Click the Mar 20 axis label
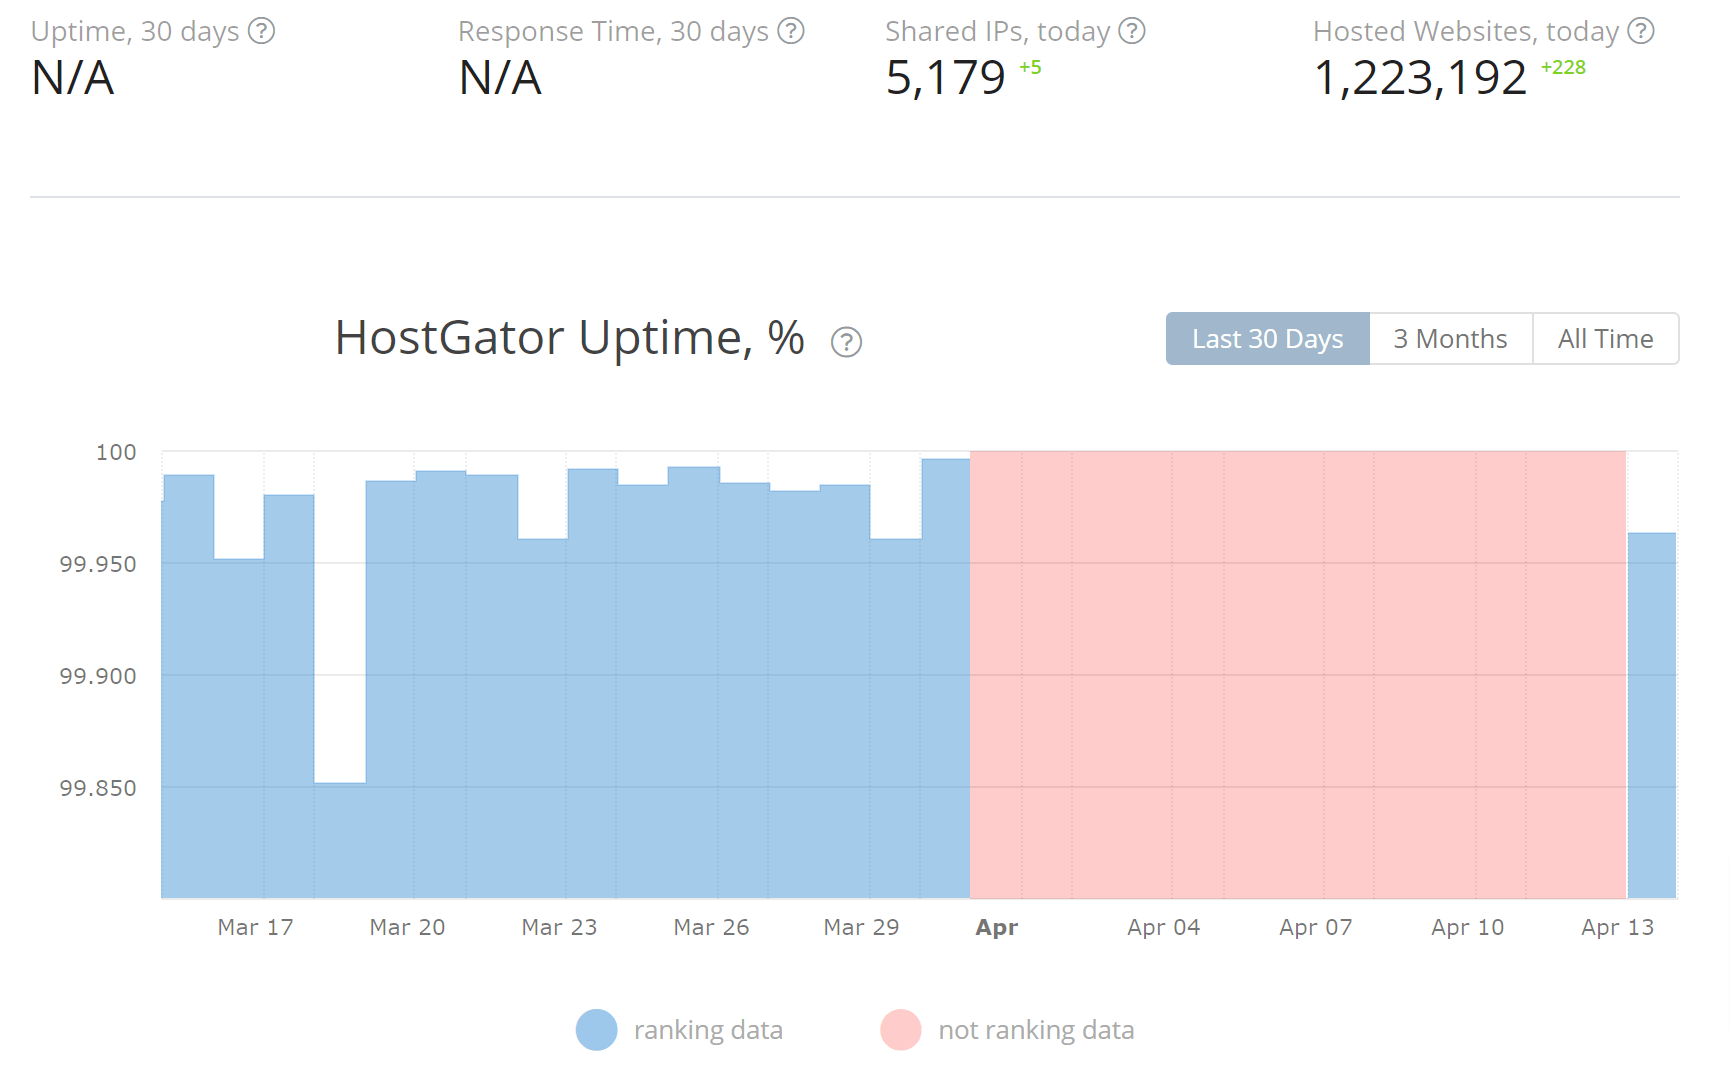This screenshot has height=1070, width=1730. 408,927
